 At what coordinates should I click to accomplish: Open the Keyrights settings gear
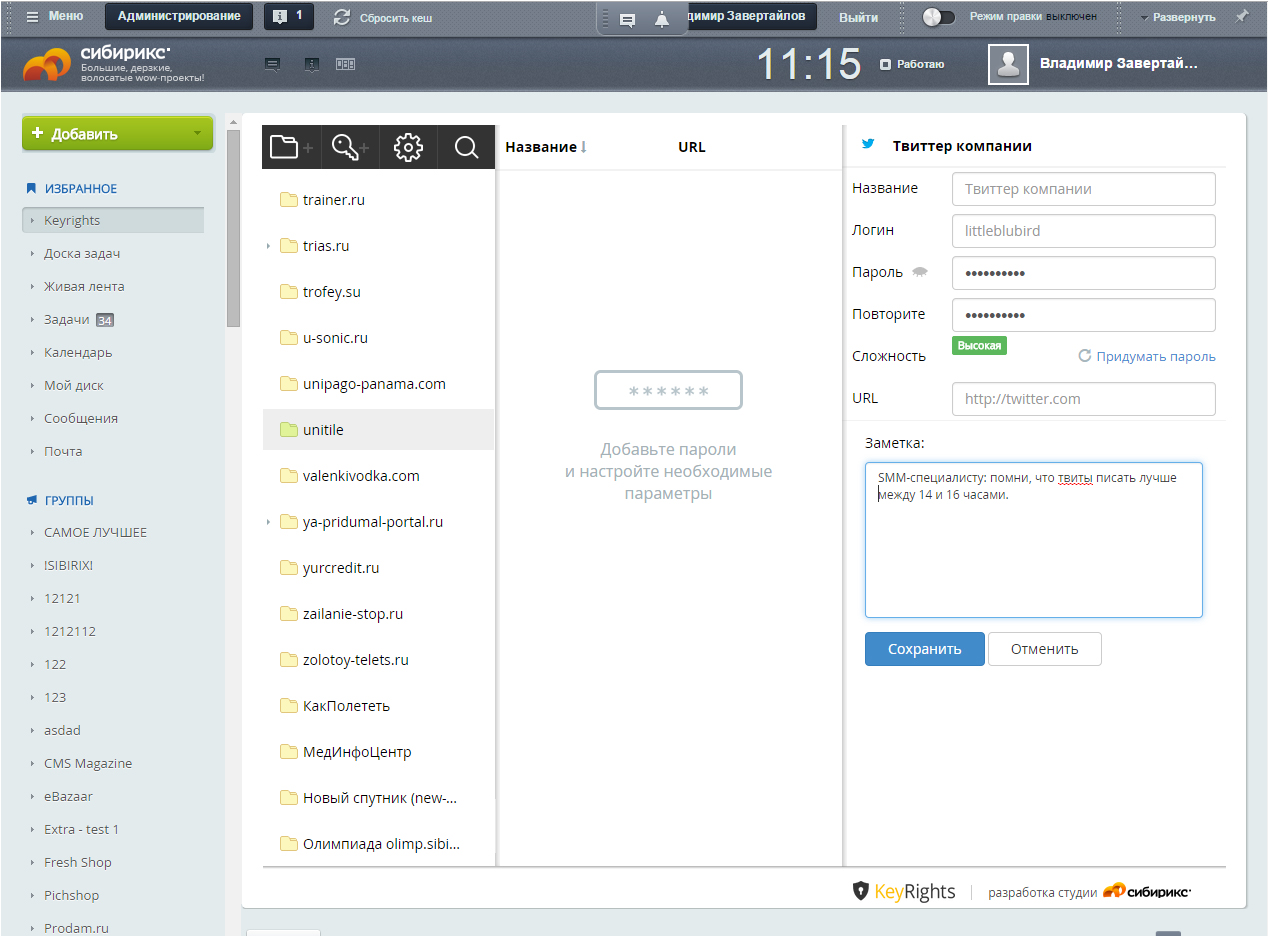(408, 148)
